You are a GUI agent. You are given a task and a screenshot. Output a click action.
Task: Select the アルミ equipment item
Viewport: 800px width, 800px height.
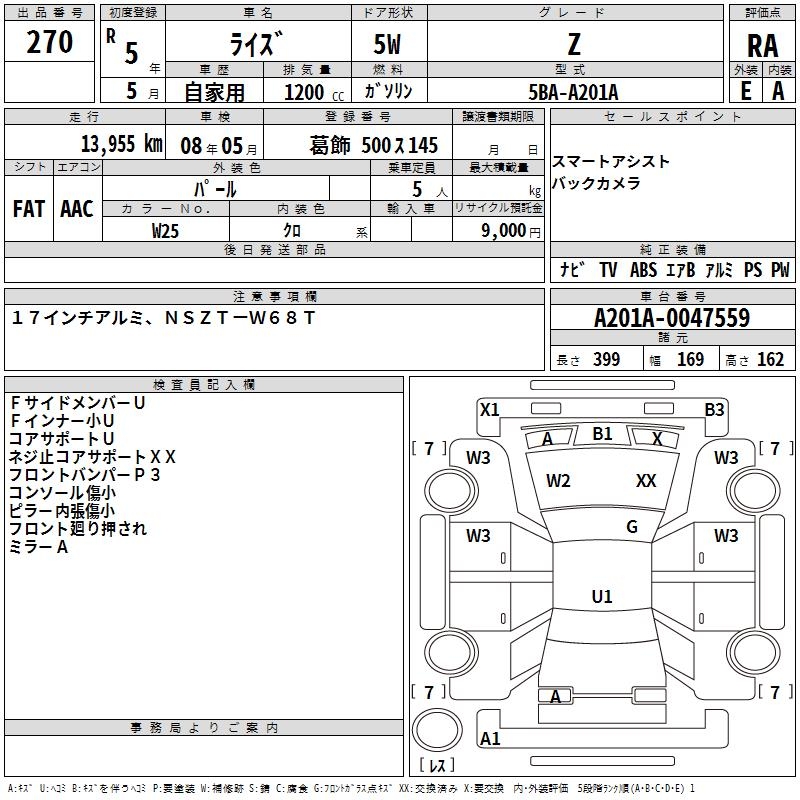(719, 270)
